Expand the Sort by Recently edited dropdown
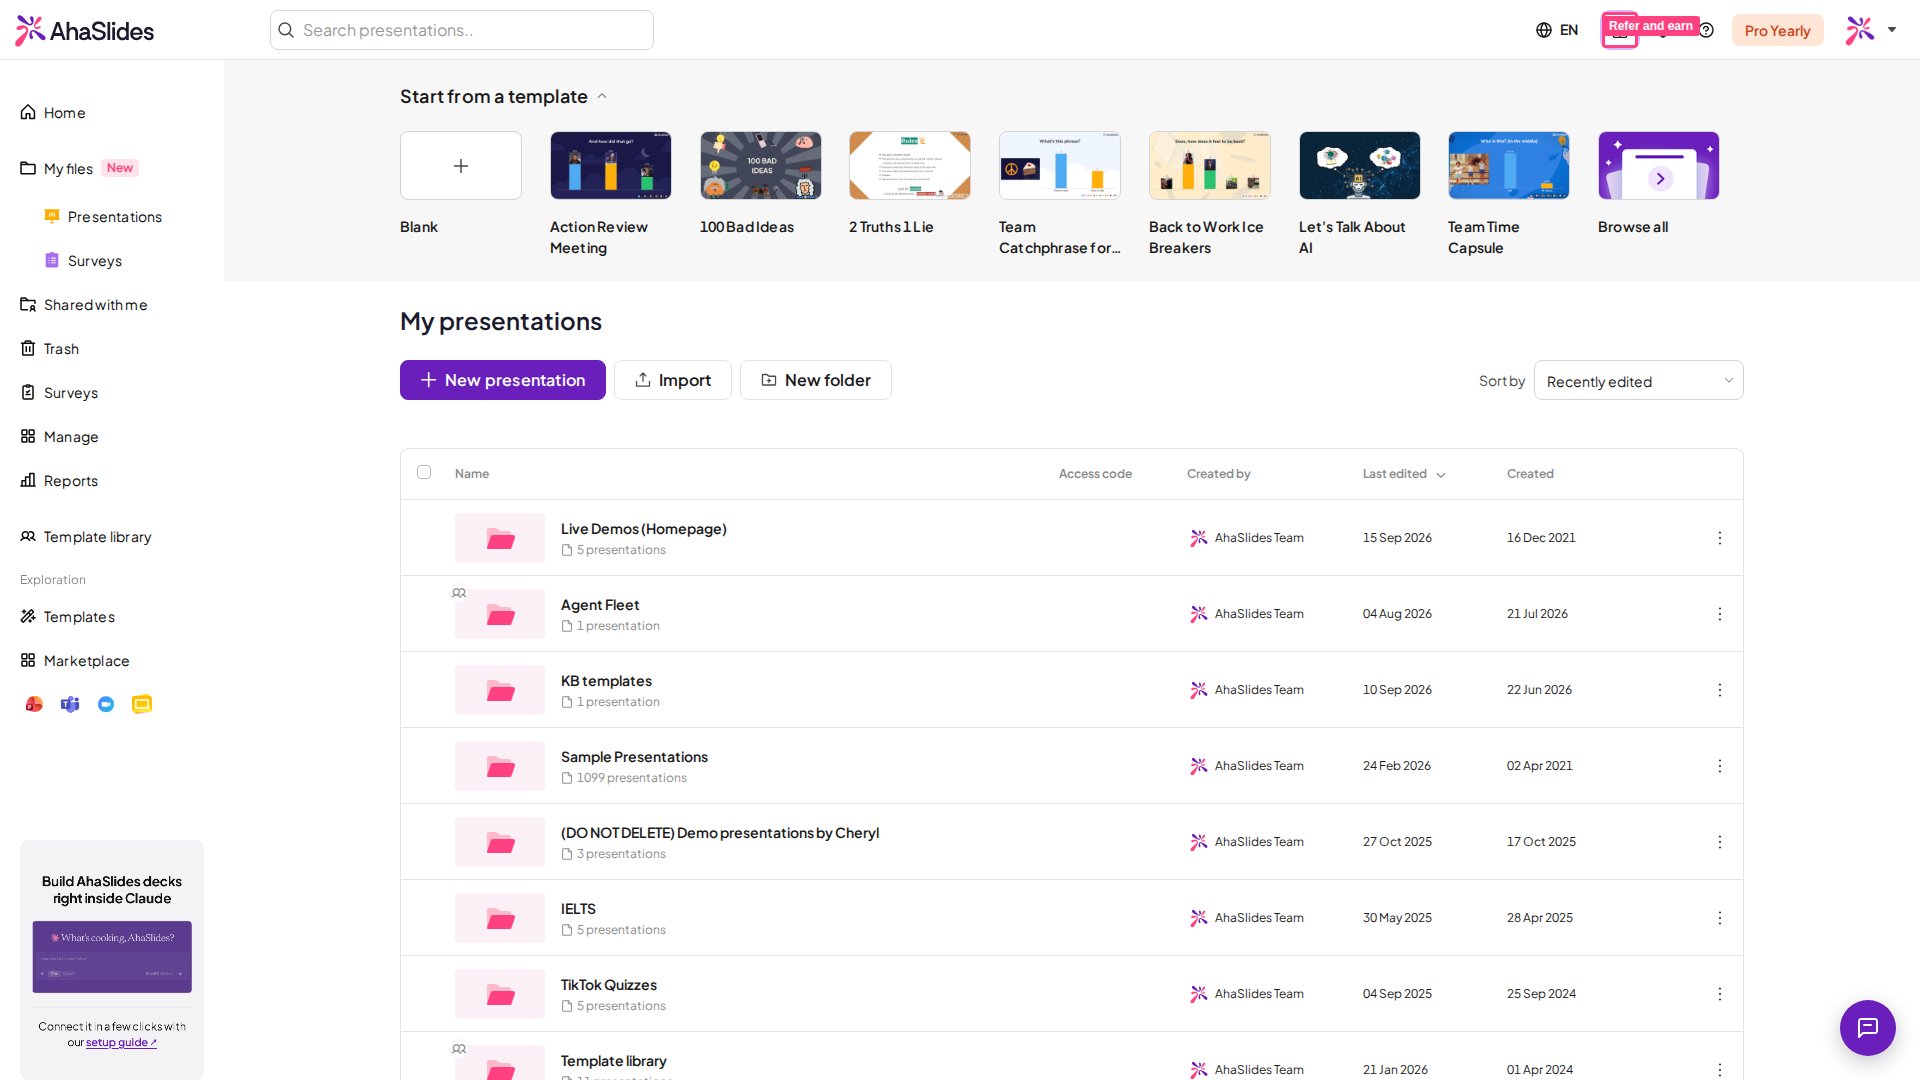This screenshot has width=1920, height=1080. pos(1638,380)
